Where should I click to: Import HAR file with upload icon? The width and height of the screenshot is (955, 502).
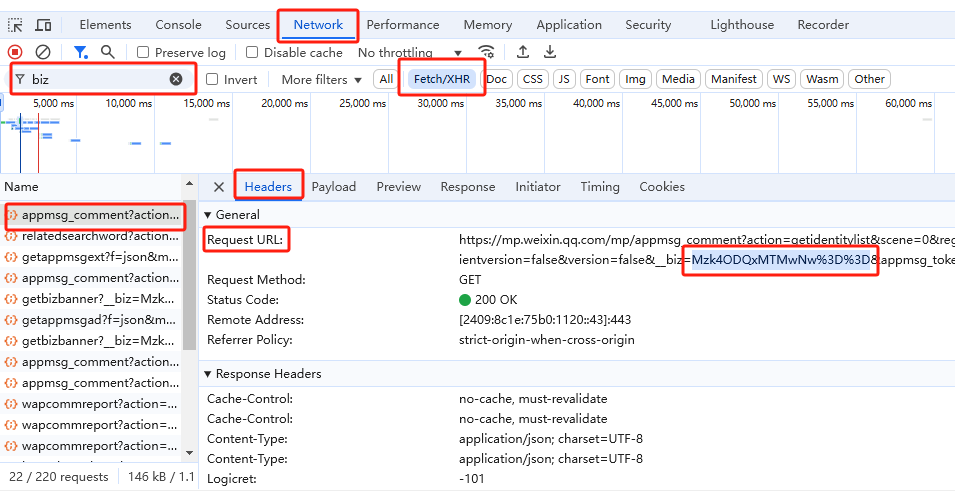(x=523, y=52)
